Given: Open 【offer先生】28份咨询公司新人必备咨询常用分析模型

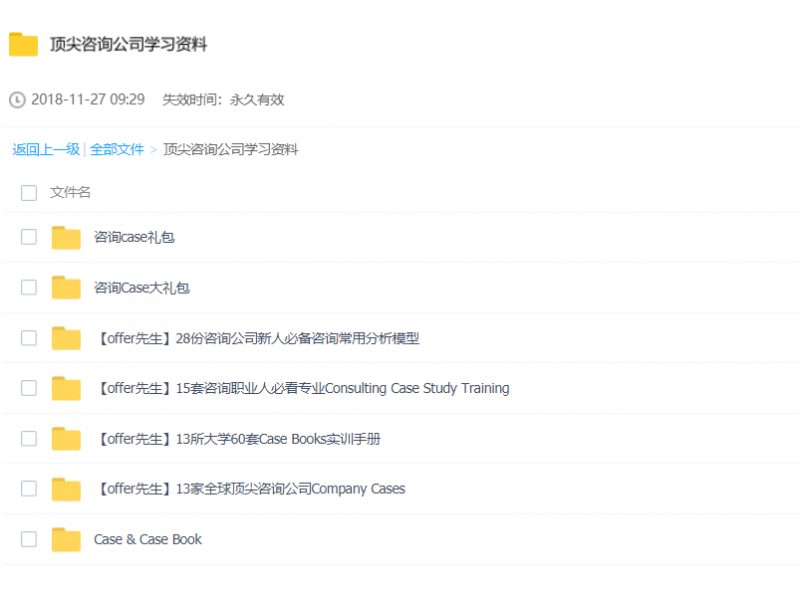Looking at the screenshot, I should click(257, 338).
